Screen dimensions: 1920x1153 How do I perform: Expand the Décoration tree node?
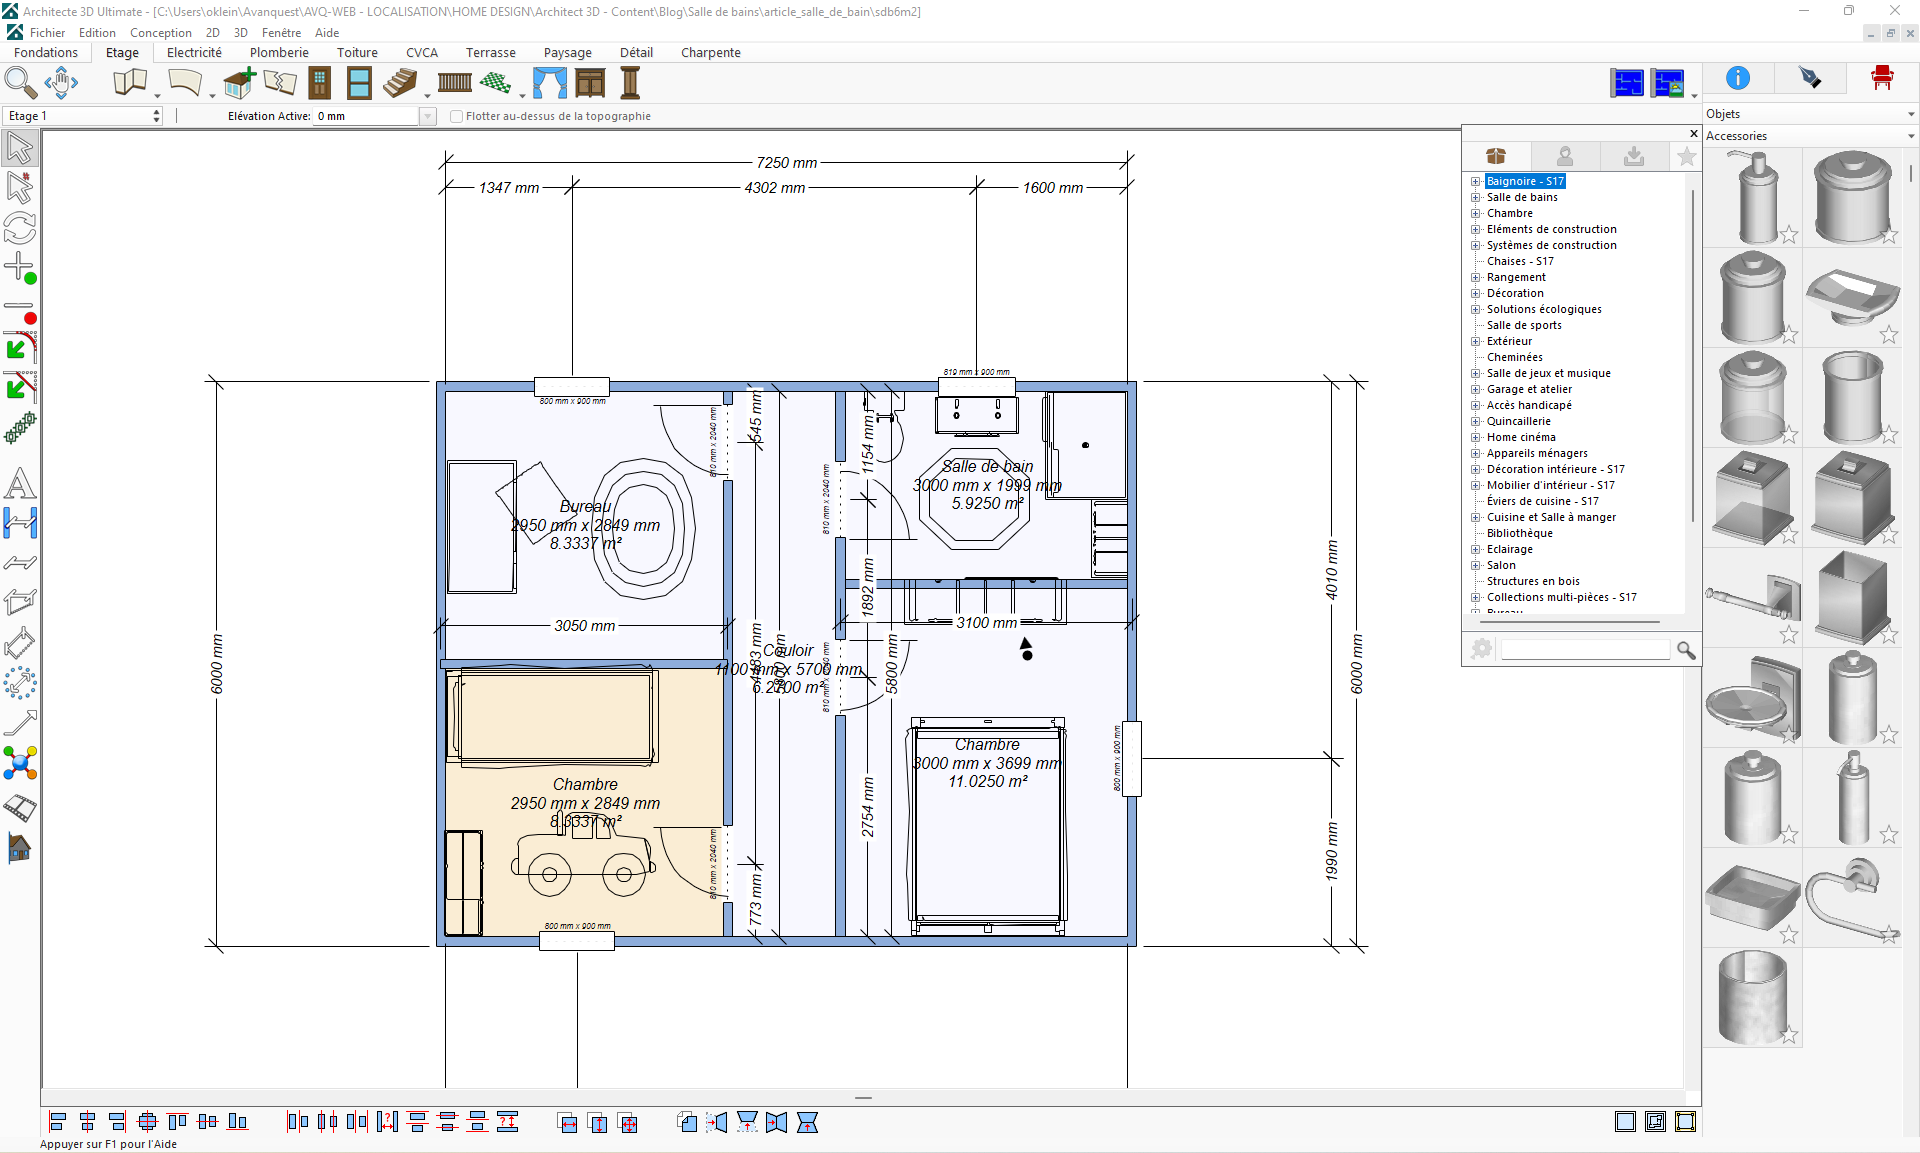click(1475, 293)
